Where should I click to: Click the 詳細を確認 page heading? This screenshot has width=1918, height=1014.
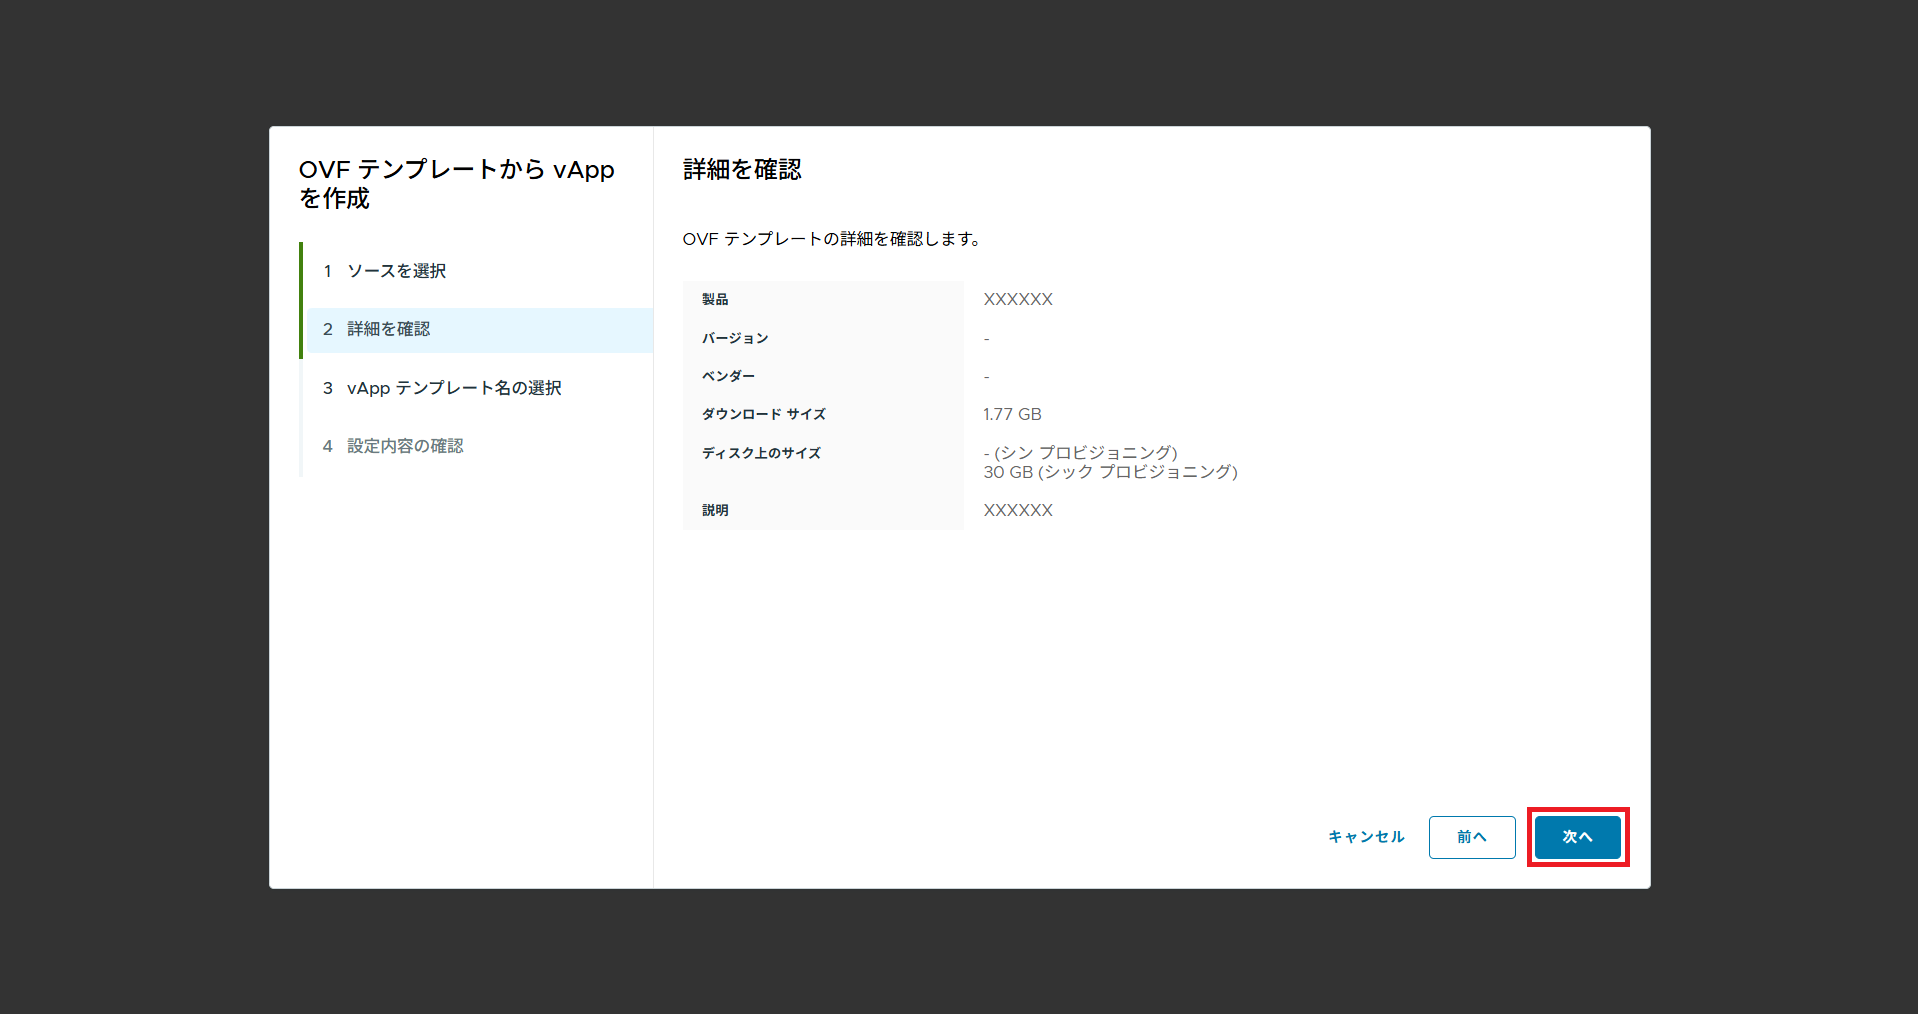click(742, 170)
